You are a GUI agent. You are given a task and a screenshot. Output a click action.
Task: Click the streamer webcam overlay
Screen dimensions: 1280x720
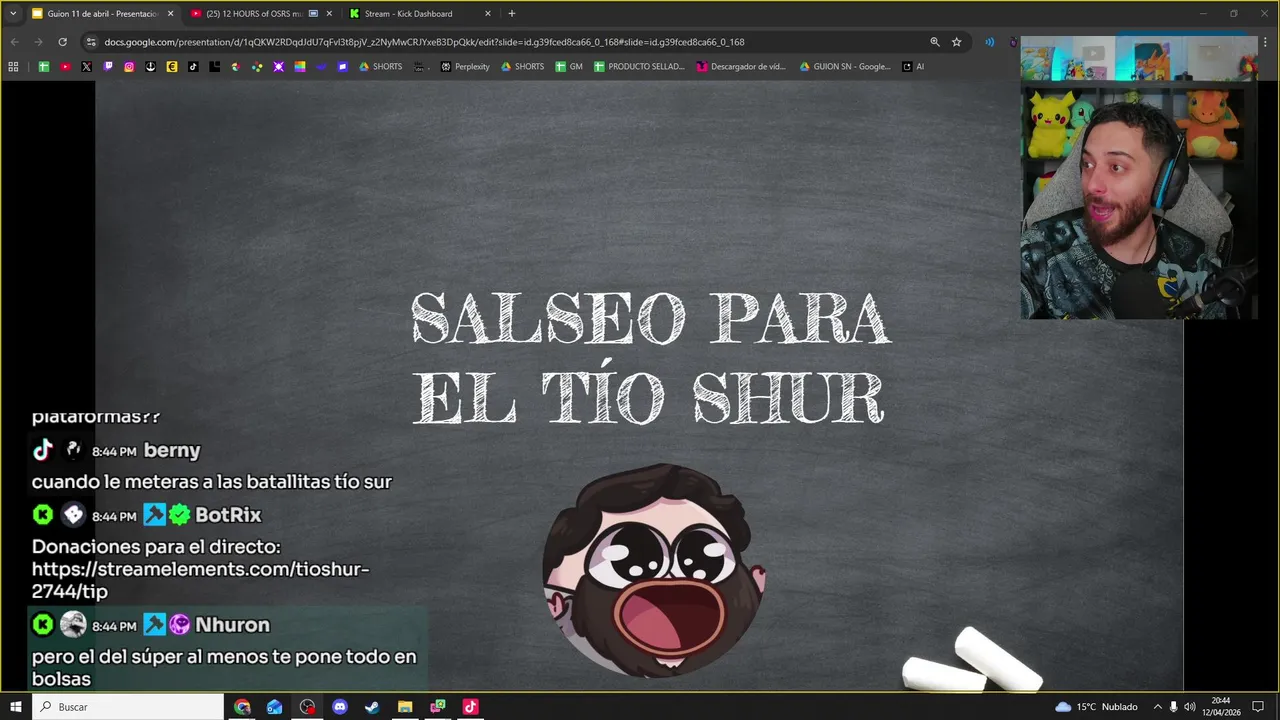pos(1139,178)
